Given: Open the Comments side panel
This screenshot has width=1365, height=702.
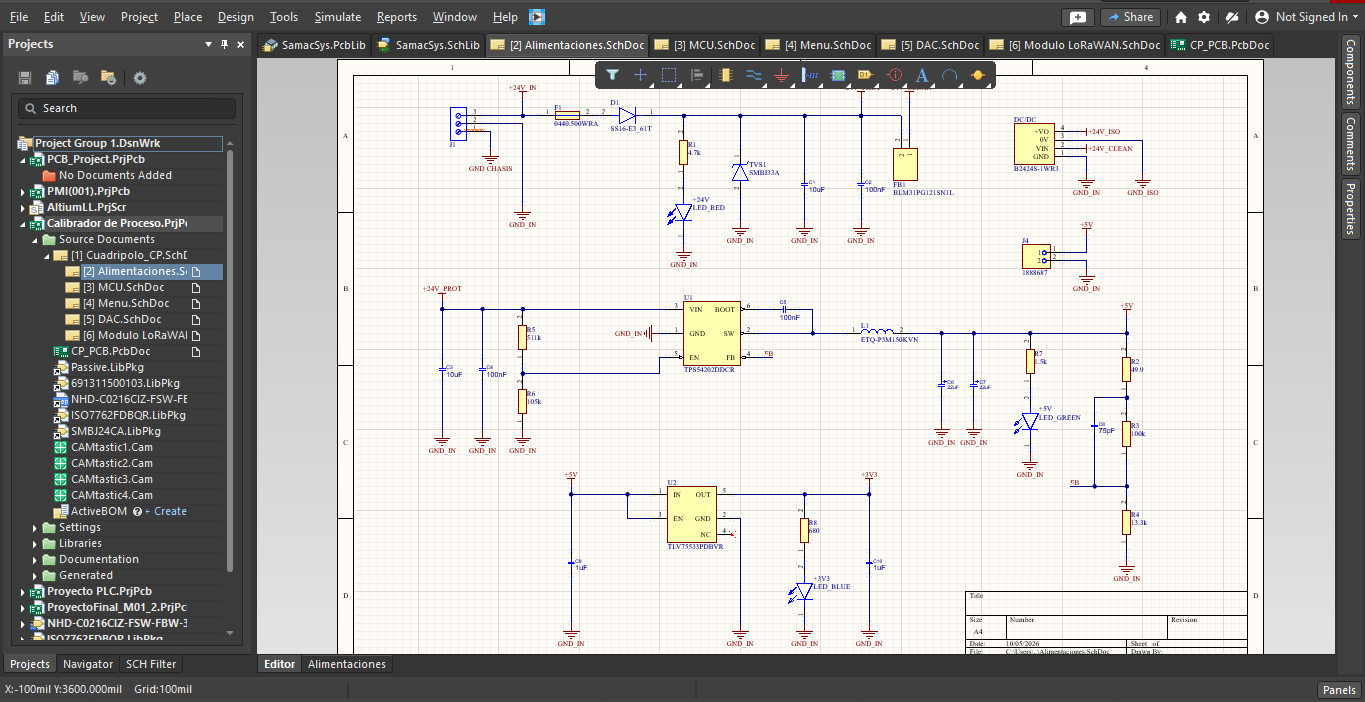Looking at the screenshot, I should tap(1351, 143).
